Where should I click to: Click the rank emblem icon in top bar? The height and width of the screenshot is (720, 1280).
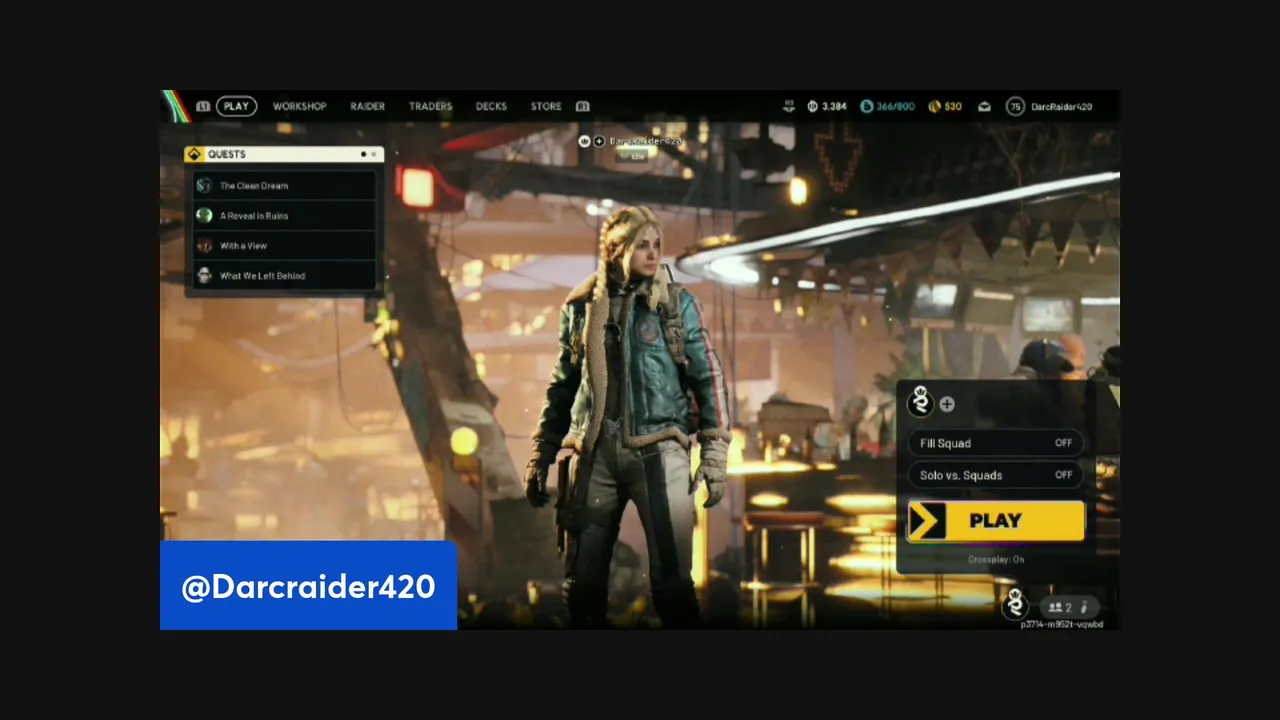(790, 106)
